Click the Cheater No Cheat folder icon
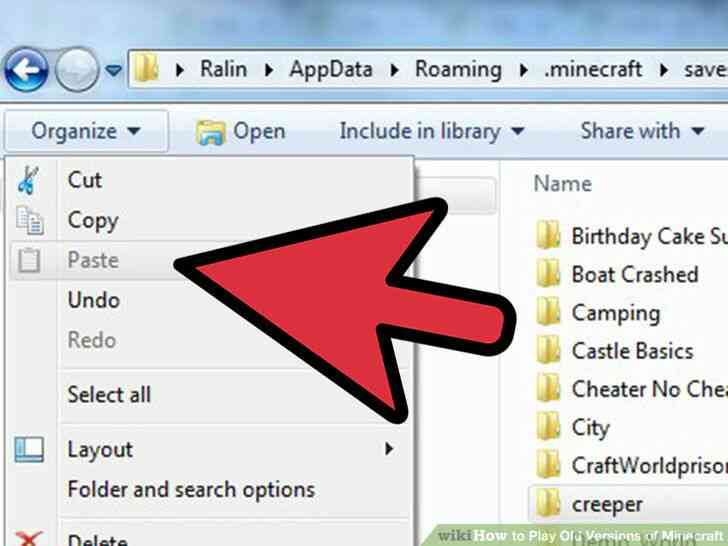The width and height of the screenshot is (728, 546). click(x=548, y=388)
